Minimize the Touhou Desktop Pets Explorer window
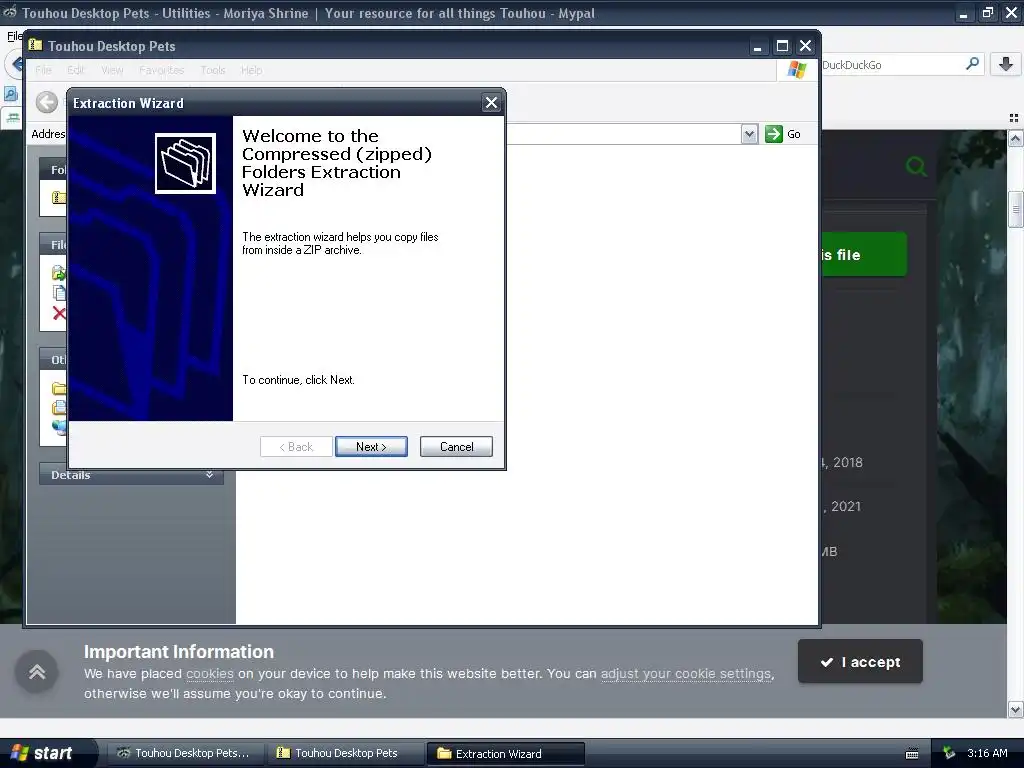The height and width of the screenshot is (768, 1024). point(758,46)
